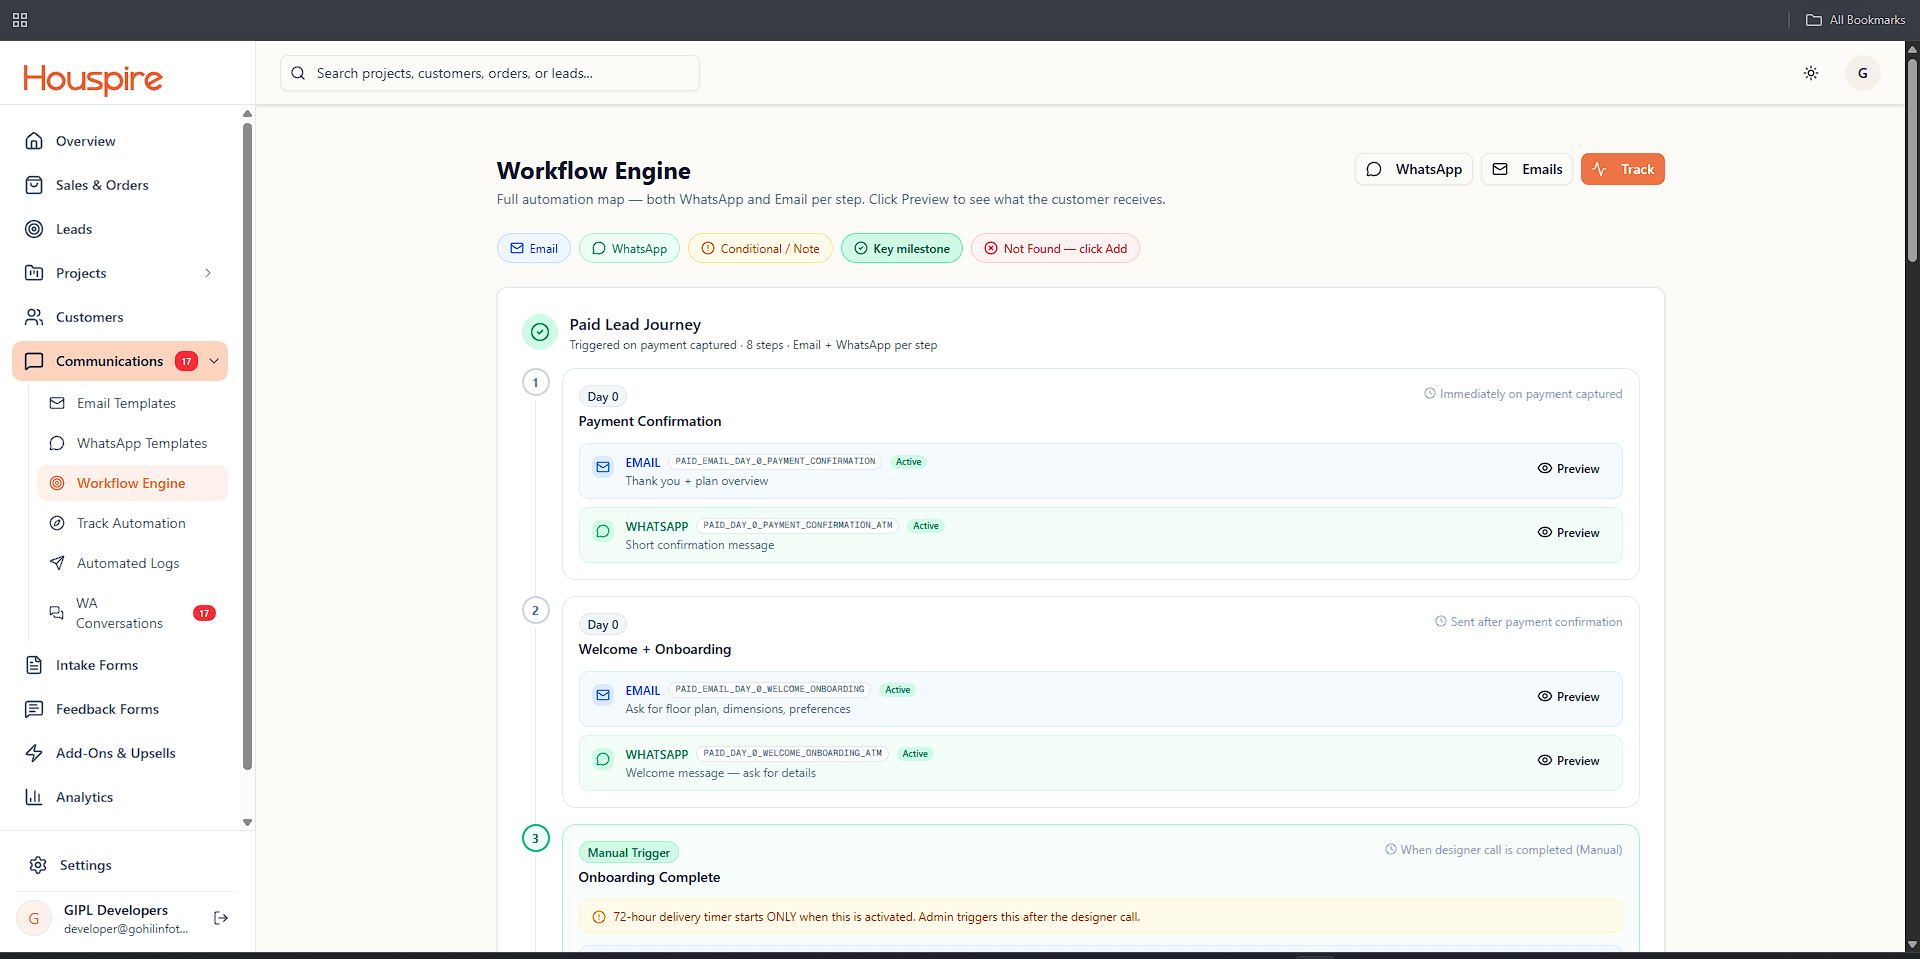This screenshot has width=1920, height=959.
Task: Click the Manual Trigger badge
Action: [x=629, y=853]
